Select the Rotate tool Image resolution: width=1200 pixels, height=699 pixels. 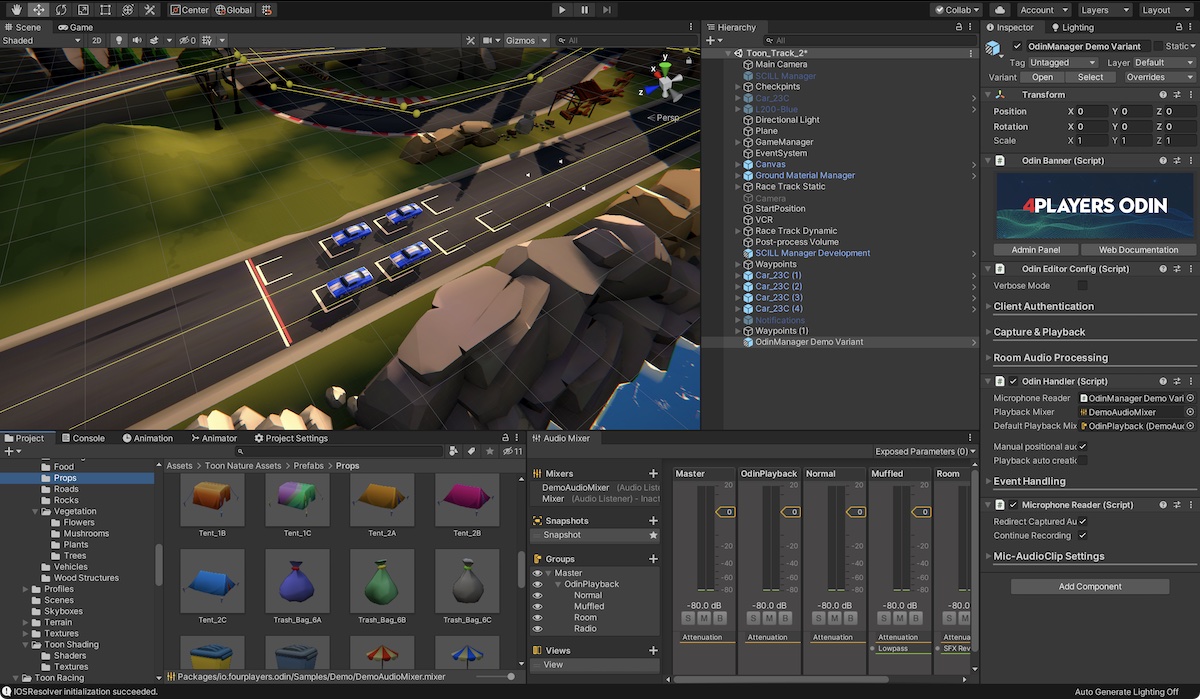[x=62, y=10]
